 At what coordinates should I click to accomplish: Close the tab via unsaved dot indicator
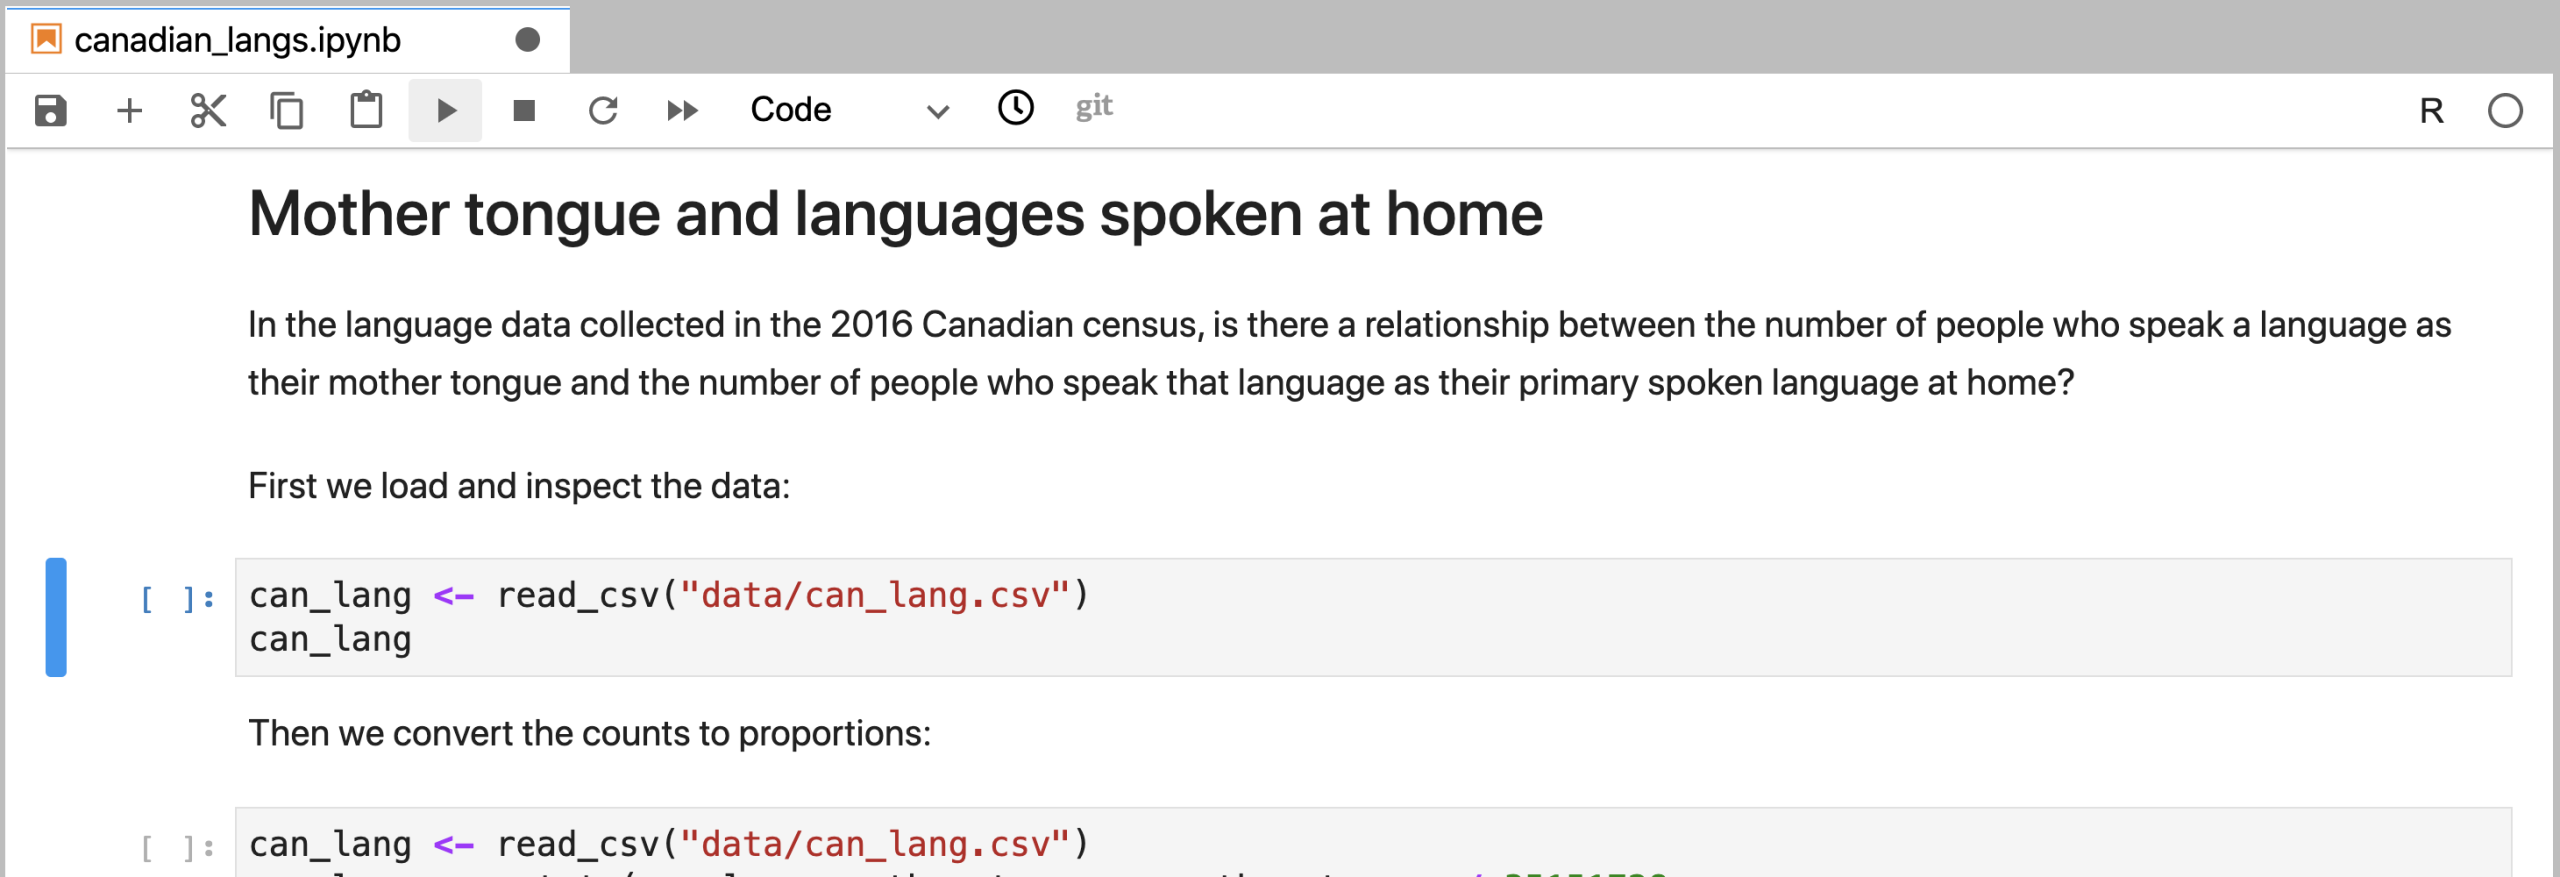pos(527,40)
